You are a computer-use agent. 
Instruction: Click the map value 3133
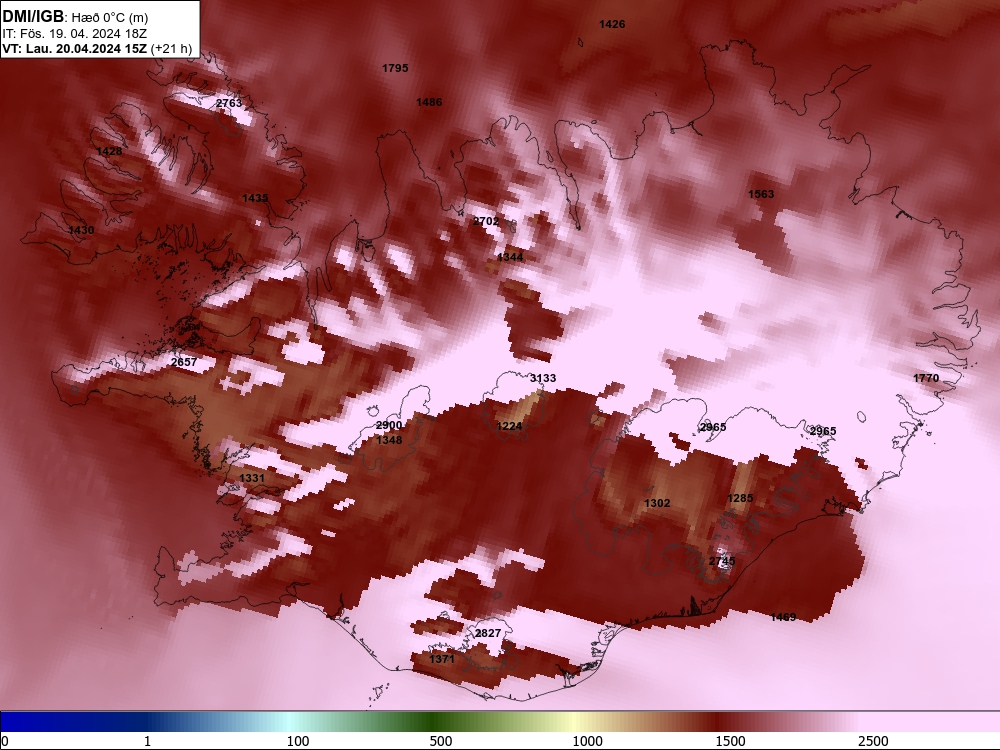point(543,378)
